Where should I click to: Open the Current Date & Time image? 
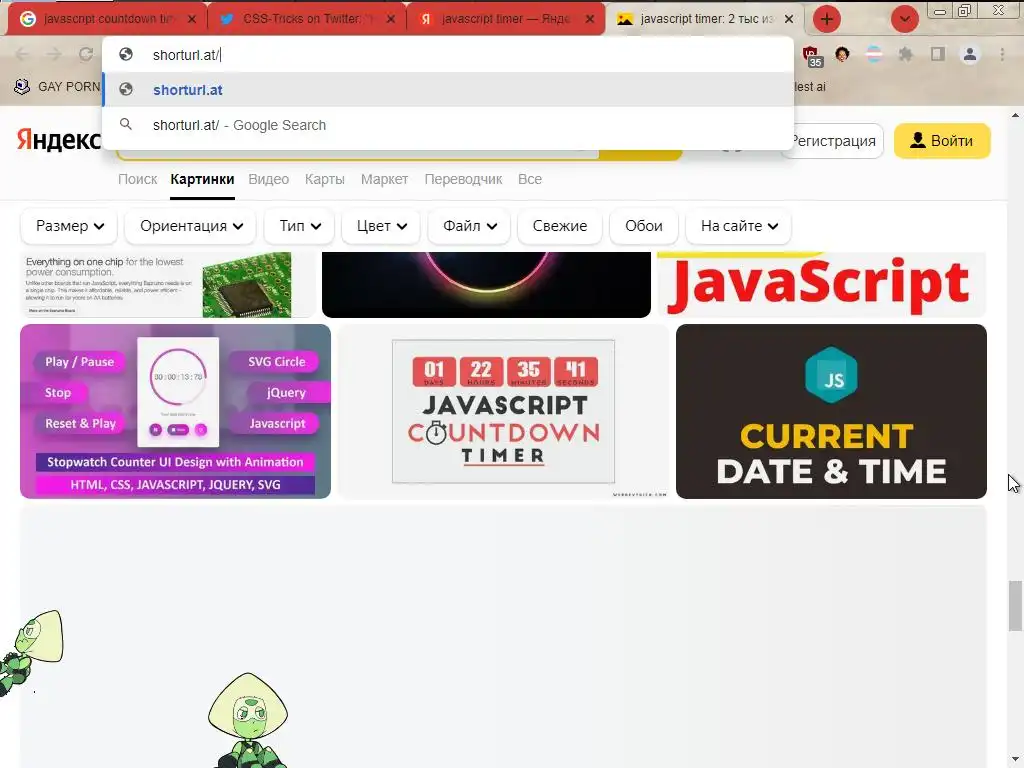[x=831, y=411]
